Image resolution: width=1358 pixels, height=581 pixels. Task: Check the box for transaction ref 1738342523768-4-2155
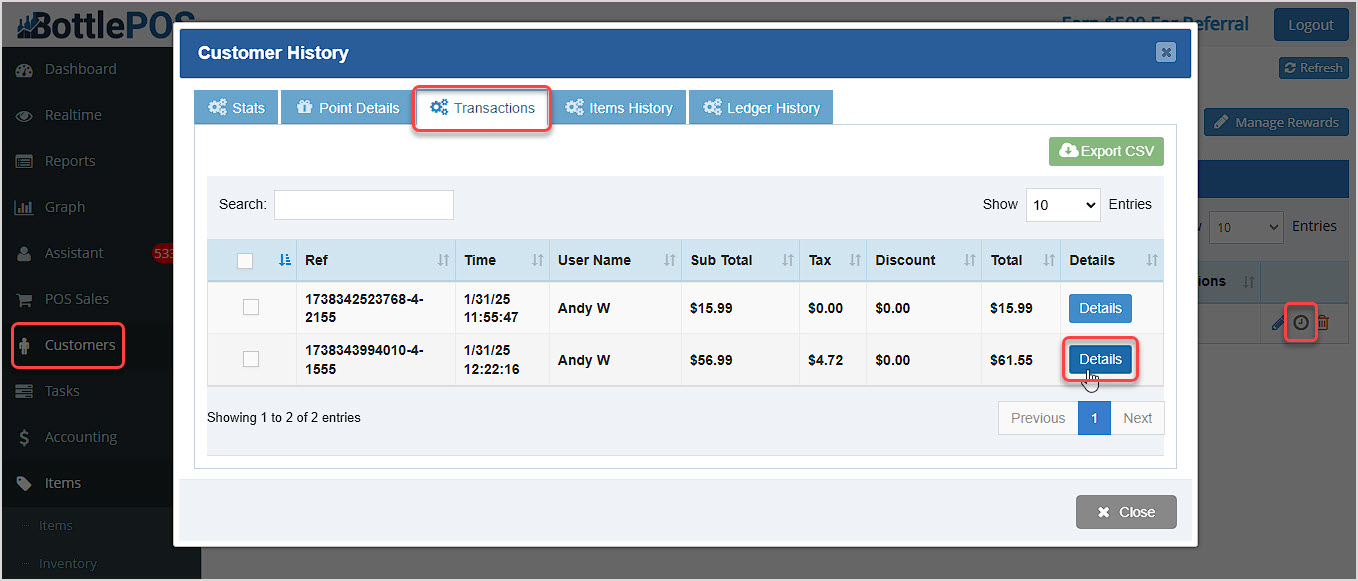tap(251, 307)
